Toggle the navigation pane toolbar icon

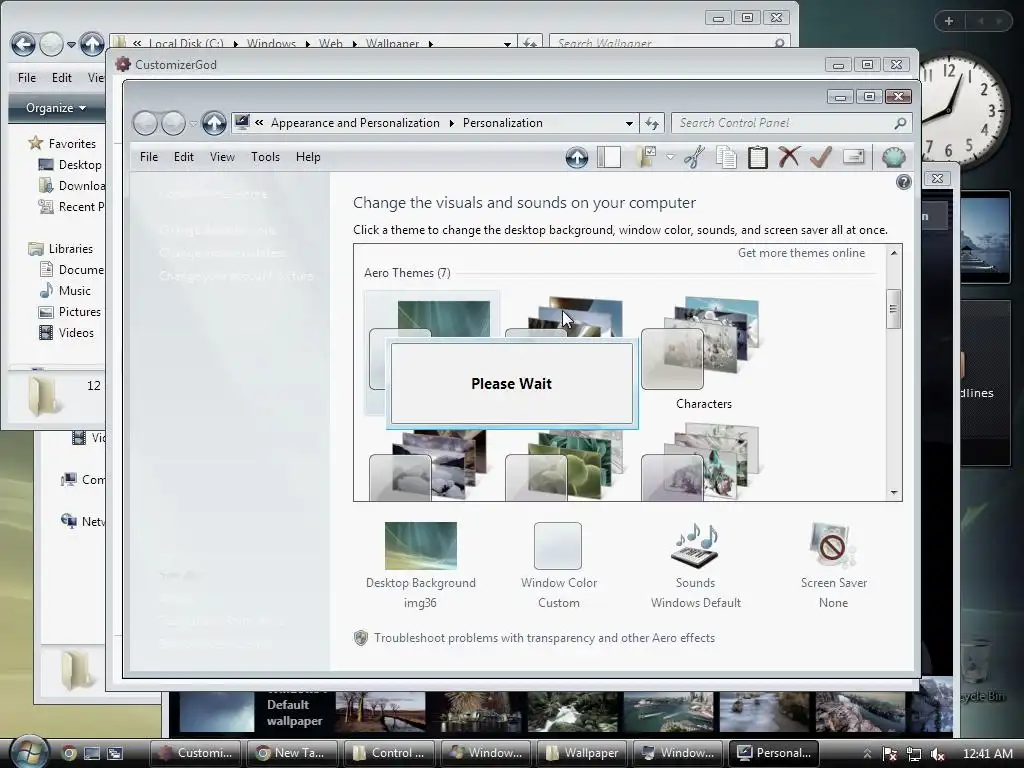pyautogui.click(x=609, y=157)
